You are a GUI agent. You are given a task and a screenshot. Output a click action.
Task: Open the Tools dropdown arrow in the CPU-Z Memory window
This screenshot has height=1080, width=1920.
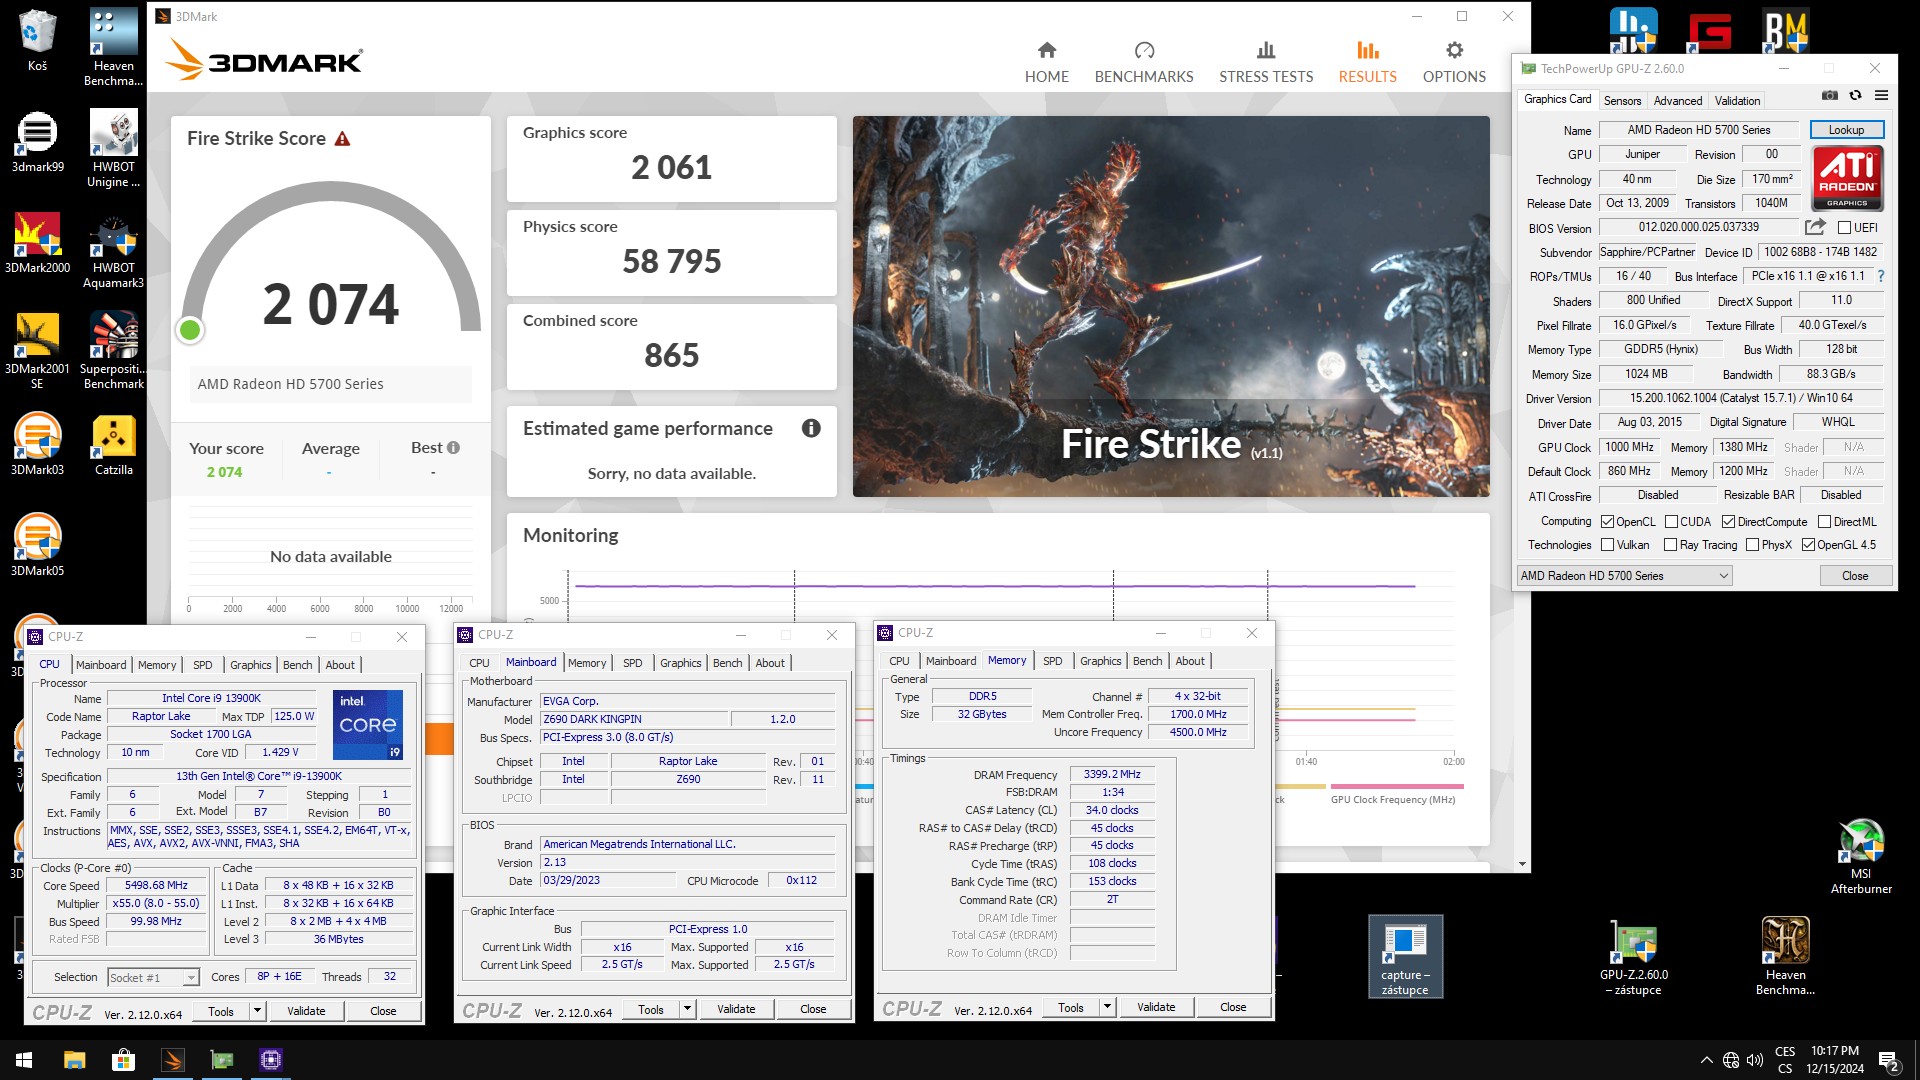point(1107,1007)
